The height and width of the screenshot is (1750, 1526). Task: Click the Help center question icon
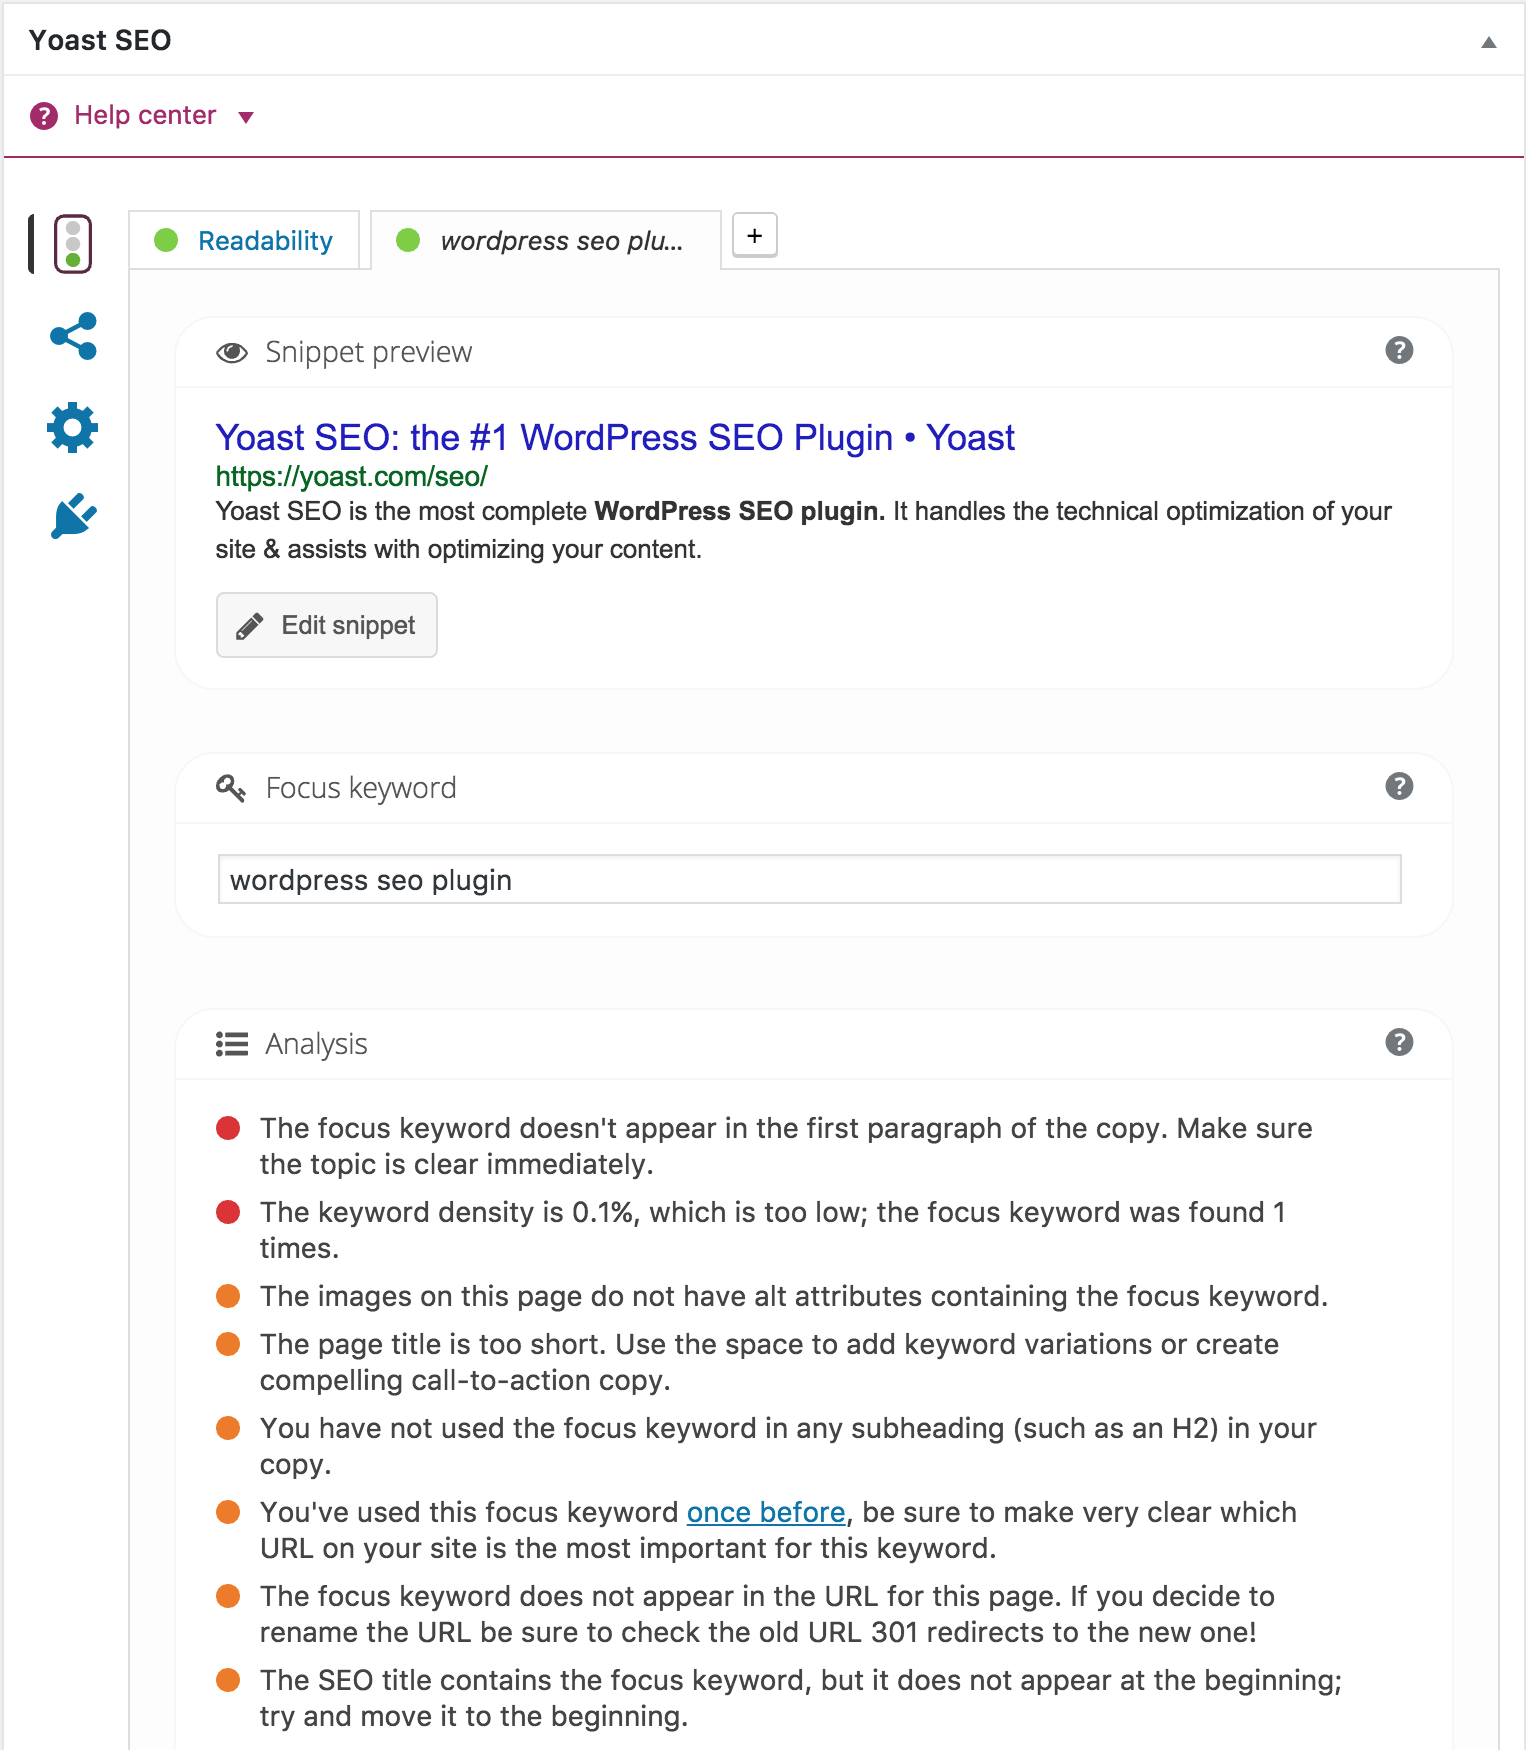[44, 115]
